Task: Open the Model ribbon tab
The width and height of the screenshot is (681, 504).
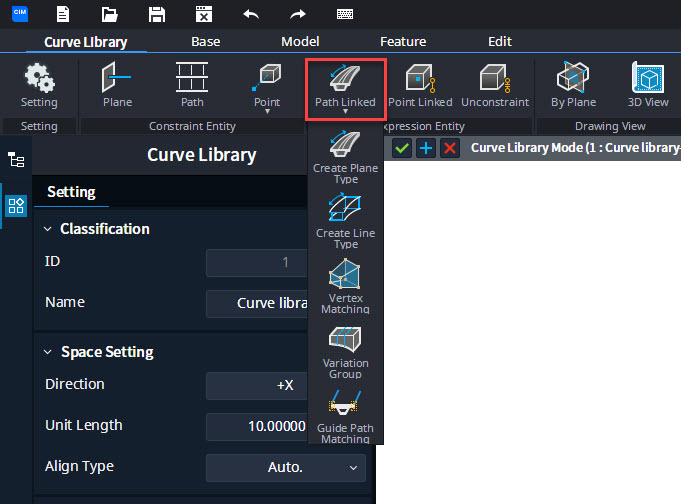Action: (x=300, y=42)
